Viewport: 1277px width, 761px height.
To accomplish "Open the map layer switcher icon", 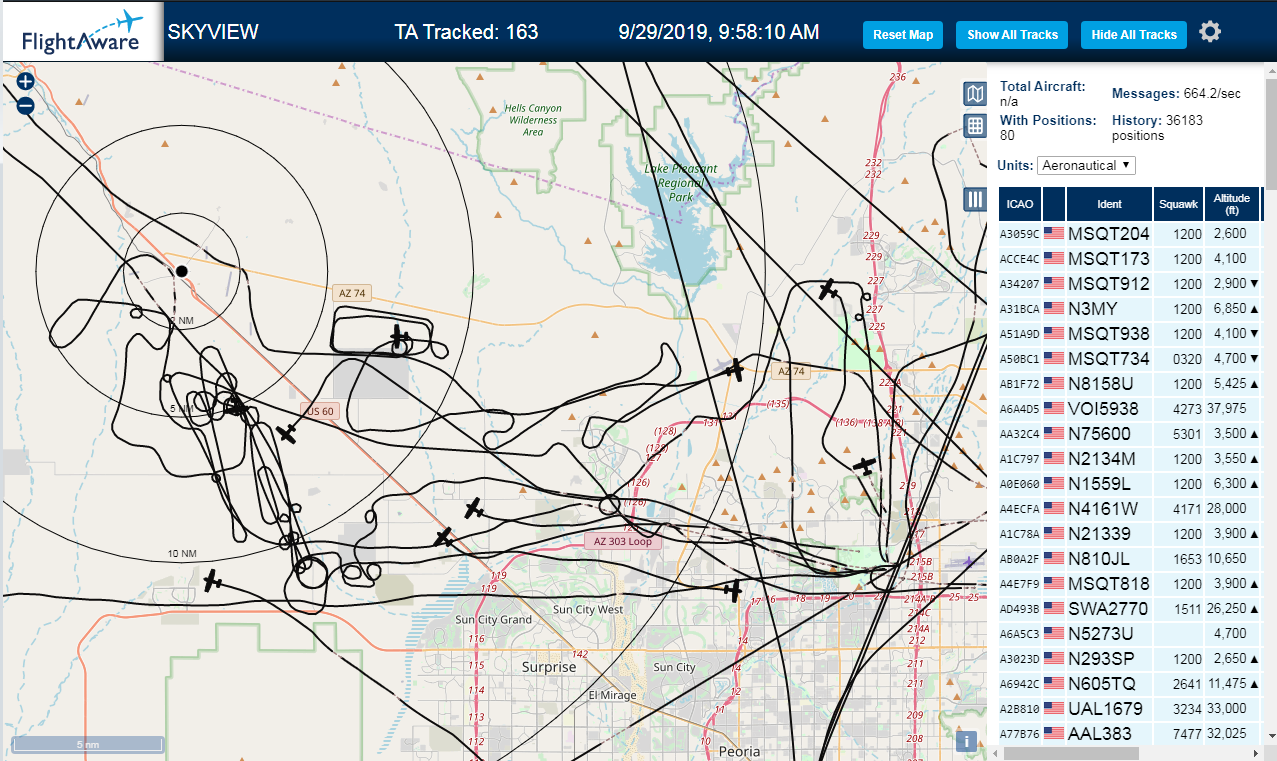I will (x=975, y=94).
